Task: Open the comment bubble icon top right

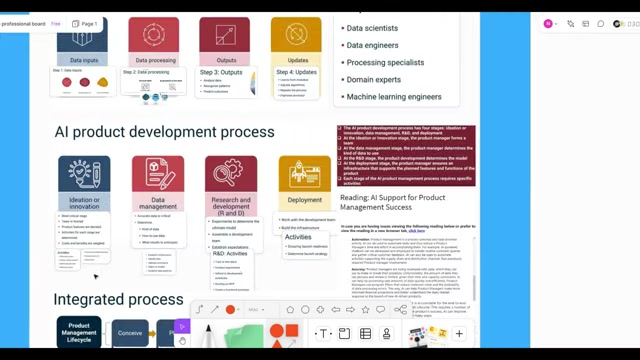Action: 600,24
